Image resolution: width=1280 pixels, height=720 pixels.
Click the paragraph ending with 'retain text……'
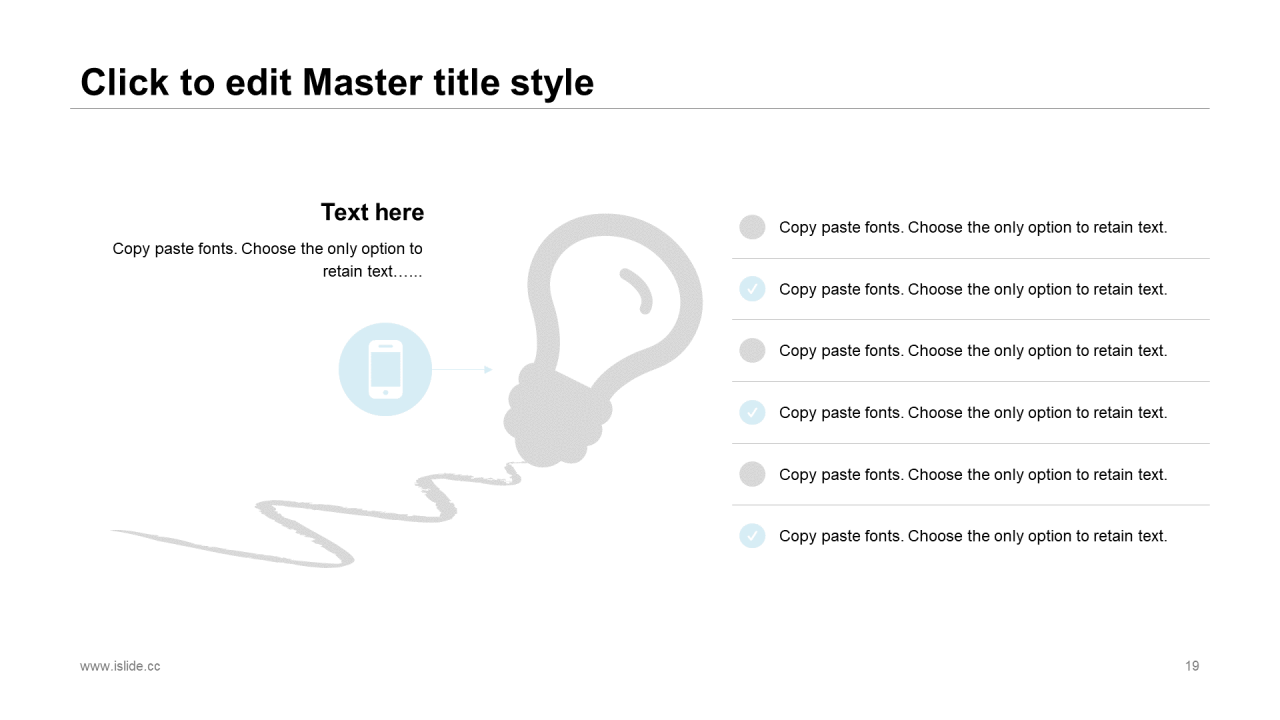click(x=268, y=260)
